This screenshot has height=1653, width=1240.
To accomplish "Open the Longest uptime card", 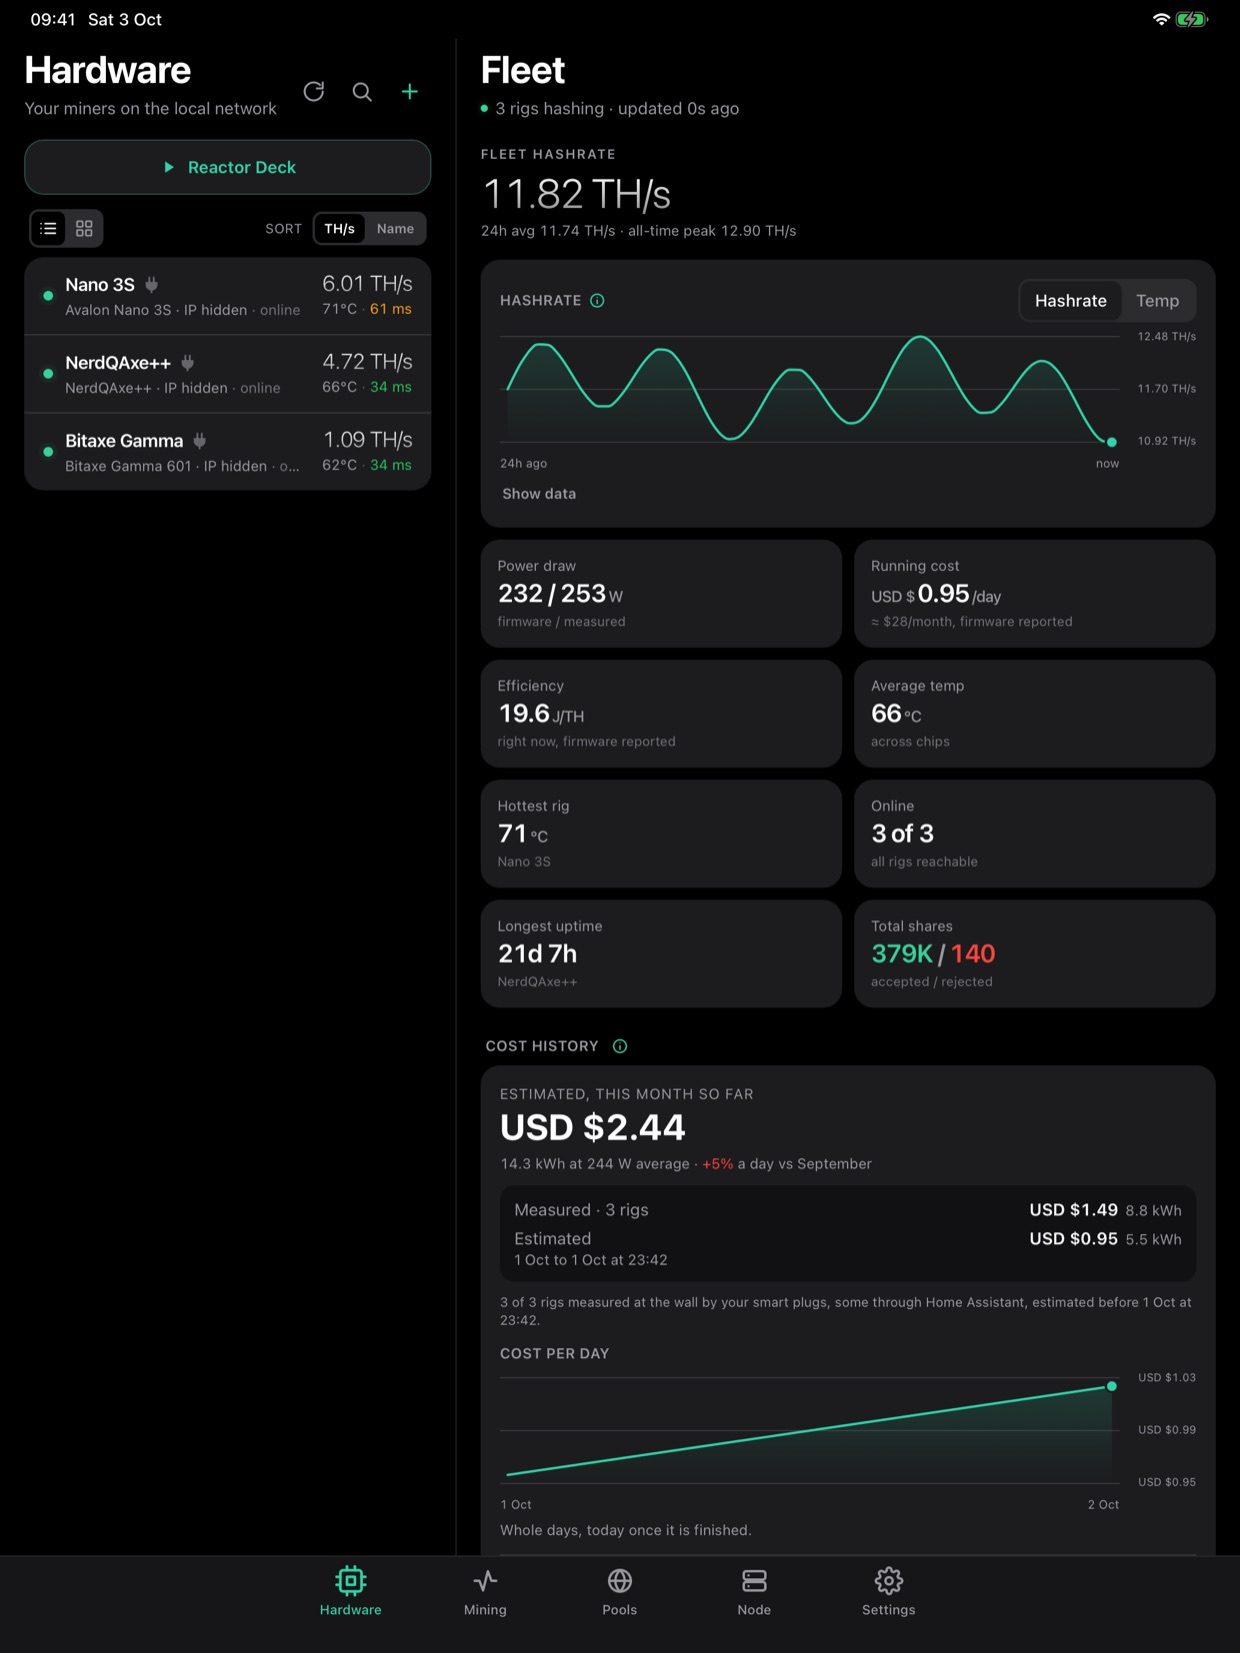I will click(661, 954).
